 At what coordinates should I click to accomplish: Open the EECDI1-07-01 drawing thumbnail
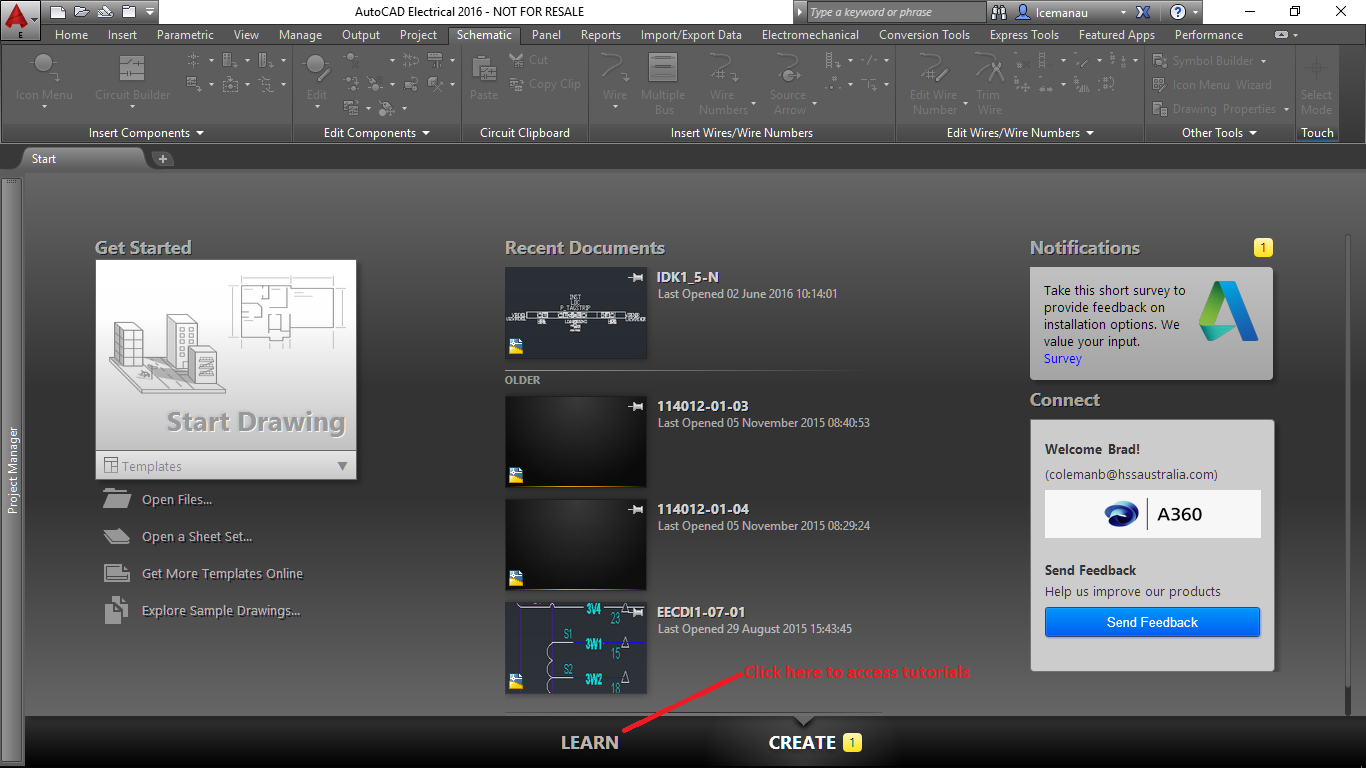[576, 648]
